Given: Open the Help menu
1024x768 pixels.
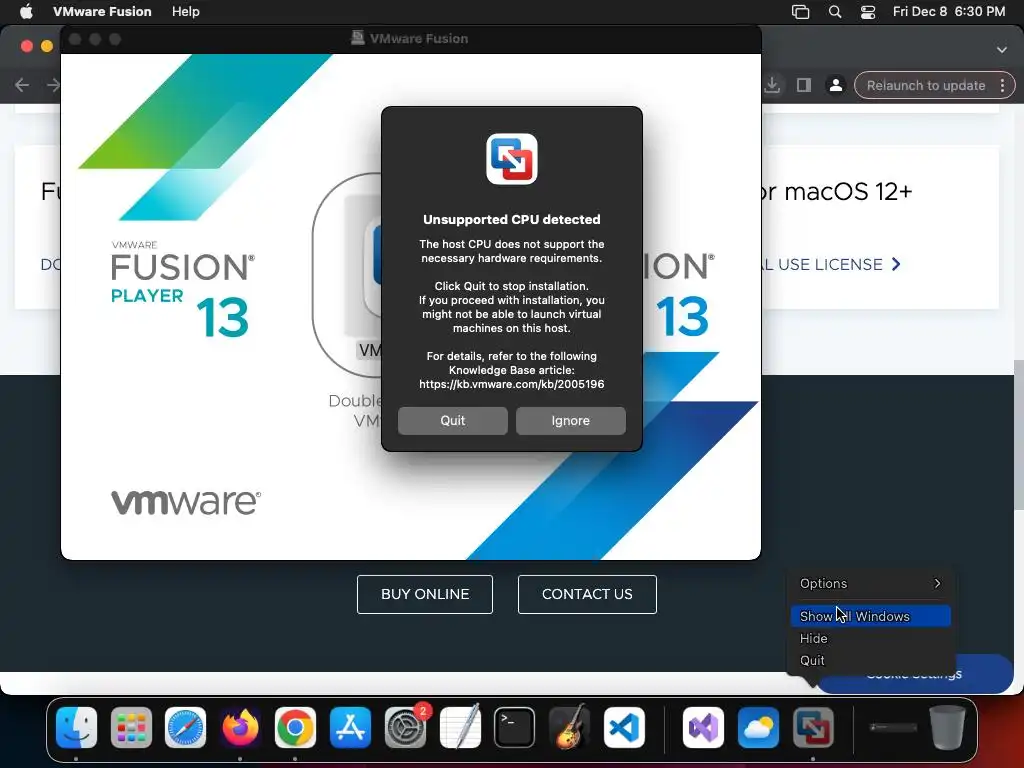Looking at the screenshot, I should tap(185, 11).
